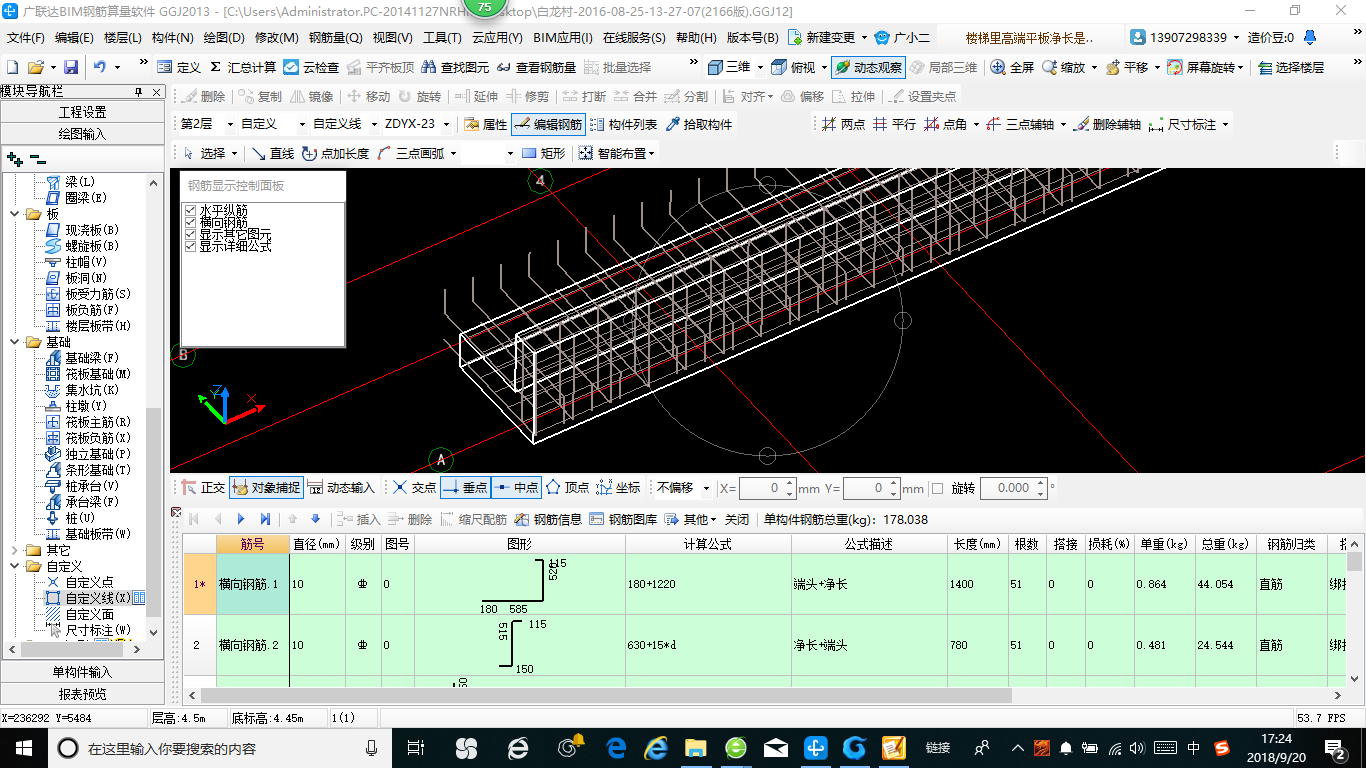This screenshot has width=1366, height=768.
Task: Click the Save disk icon in toolbar
Action: 71,67
